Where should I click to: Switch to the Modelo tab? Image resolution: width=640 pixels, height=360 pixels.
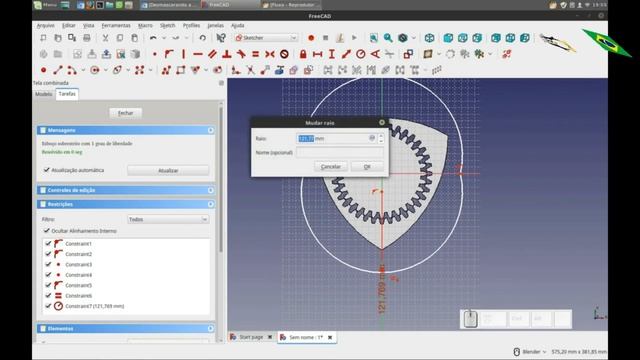[44, 94]
